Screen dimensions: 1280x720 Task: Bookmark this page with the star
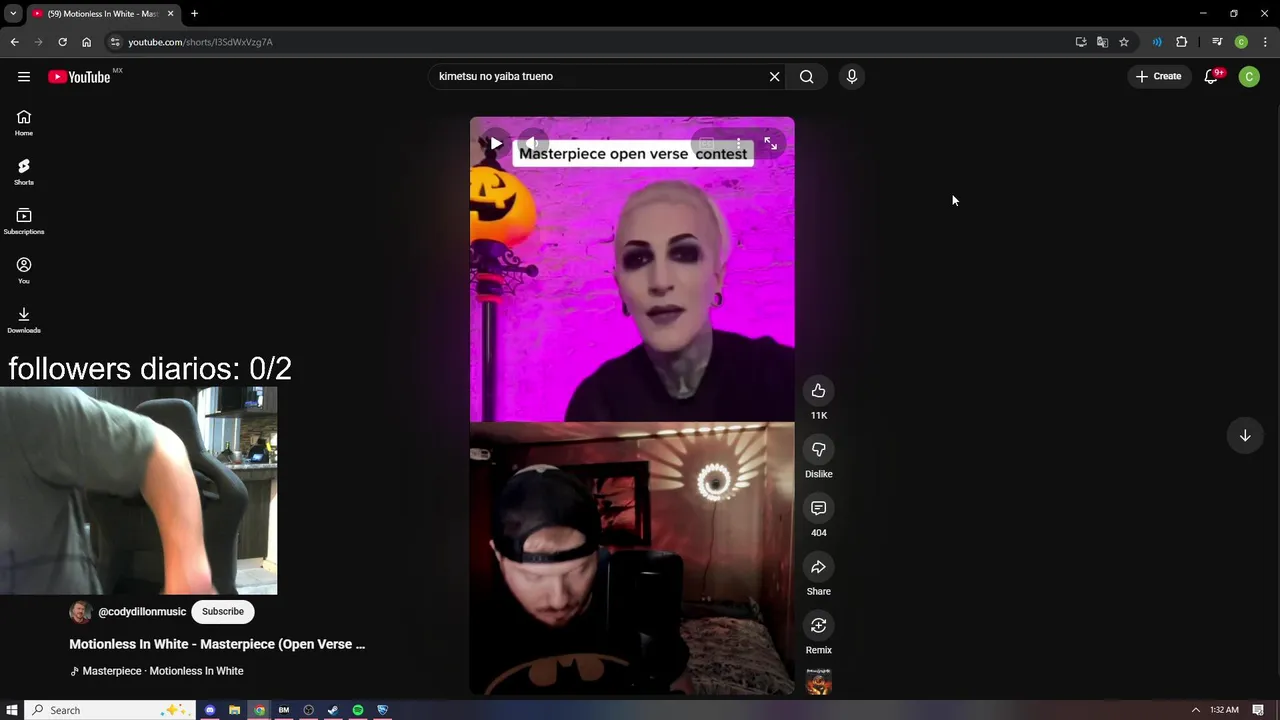(1124, 42)
